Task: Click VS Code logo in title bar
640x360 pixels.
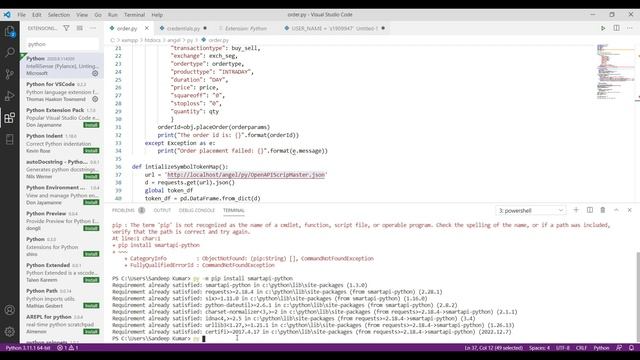Action: 7,15
